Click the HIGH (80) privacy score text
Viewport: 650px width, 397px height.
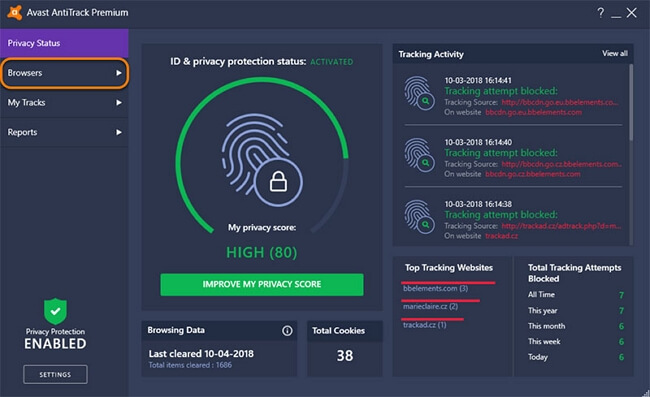(262, 252)
